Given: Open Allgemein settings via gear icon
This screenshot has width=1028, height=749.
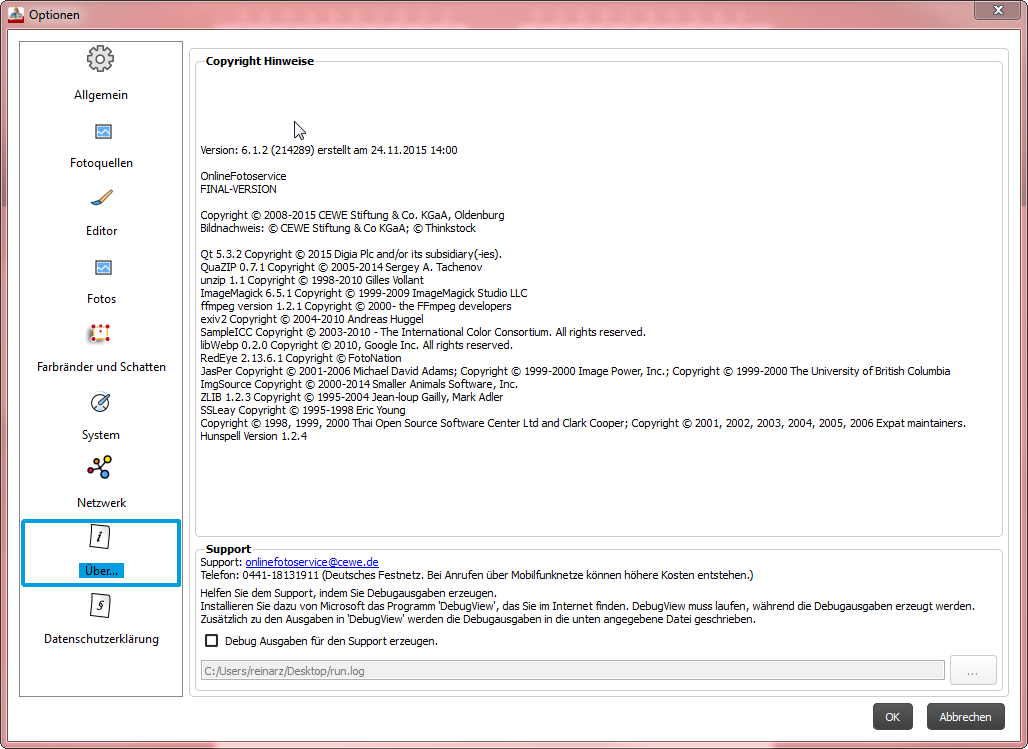Looking at the screenshot, I should click(100, 59).
